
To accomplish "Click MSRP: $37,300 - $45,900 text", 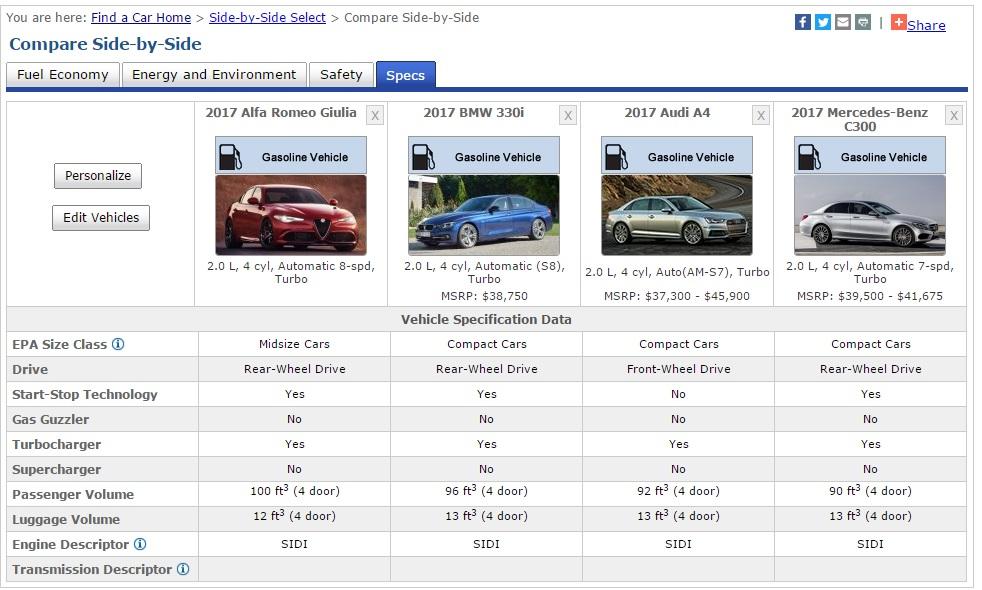I will 676,296.
